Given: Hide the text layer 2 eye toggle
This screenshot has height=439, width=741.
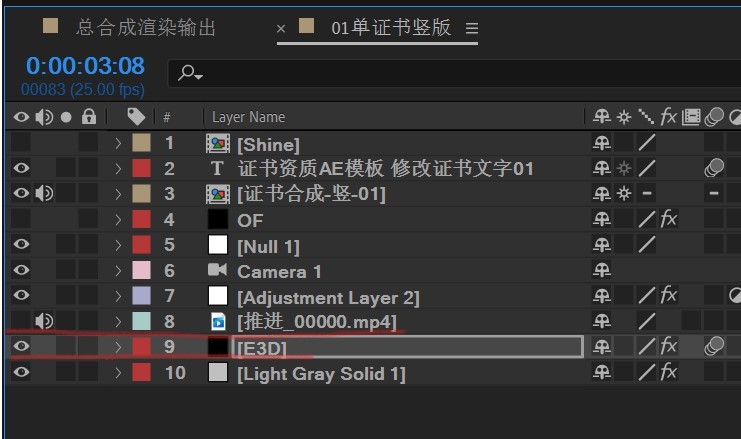Looking at the screenshot, I should click(x=21, y=168).
